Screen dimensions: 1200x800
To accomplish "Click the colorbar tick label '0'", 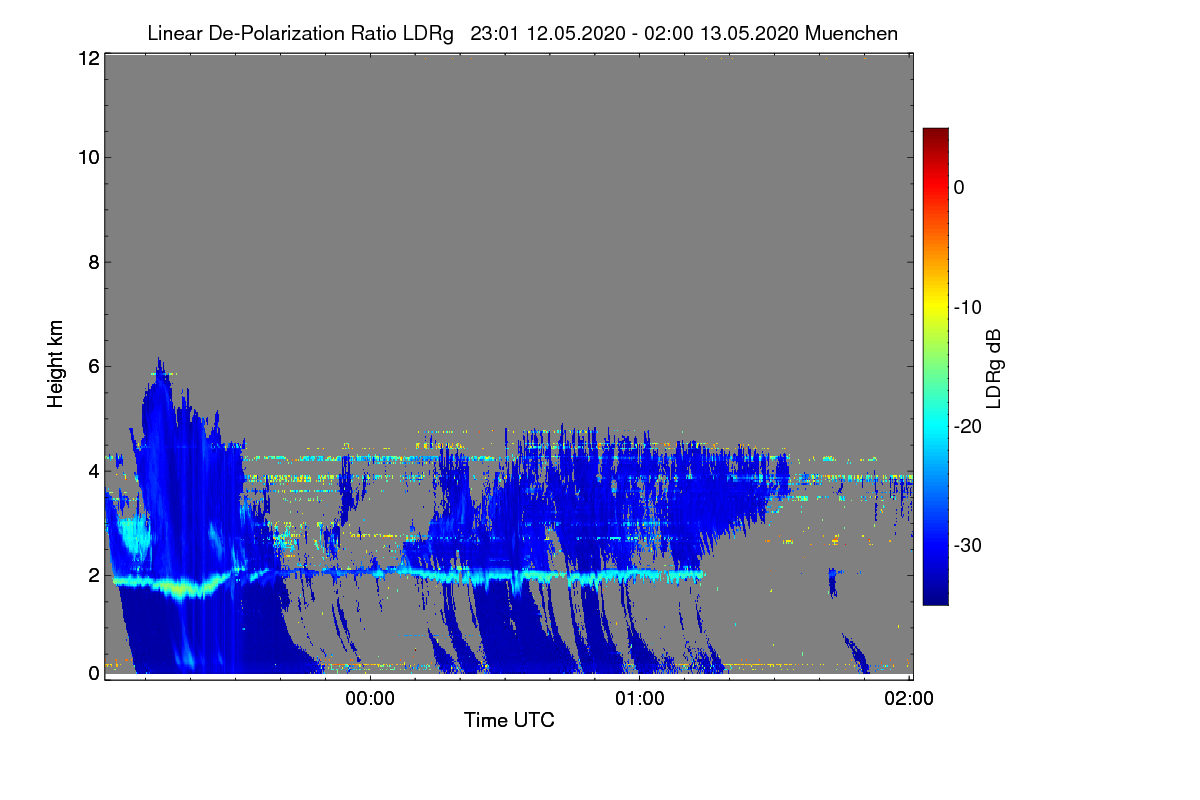I will (x=959, y=187).
